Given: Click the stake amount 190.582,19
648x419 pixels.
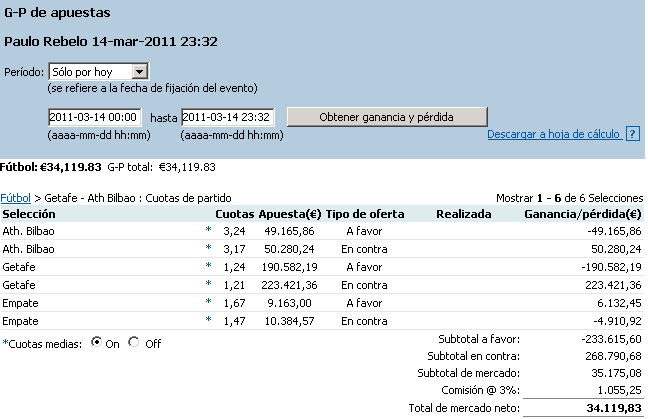Looking at the screenshot, I should 289,267.
